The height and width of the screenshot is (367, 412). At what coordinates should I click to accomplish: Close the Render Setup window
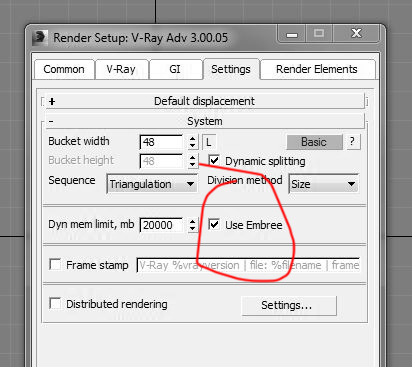click(356, 34)
